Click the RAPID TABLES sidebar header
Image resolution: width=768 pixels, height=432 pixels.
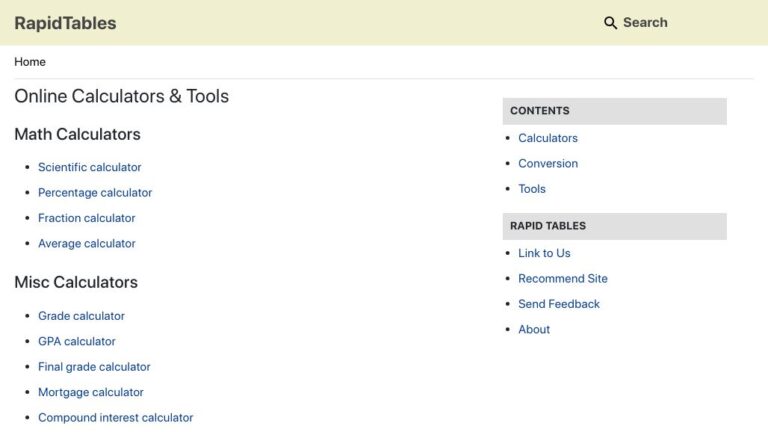(x=615, y=226)
